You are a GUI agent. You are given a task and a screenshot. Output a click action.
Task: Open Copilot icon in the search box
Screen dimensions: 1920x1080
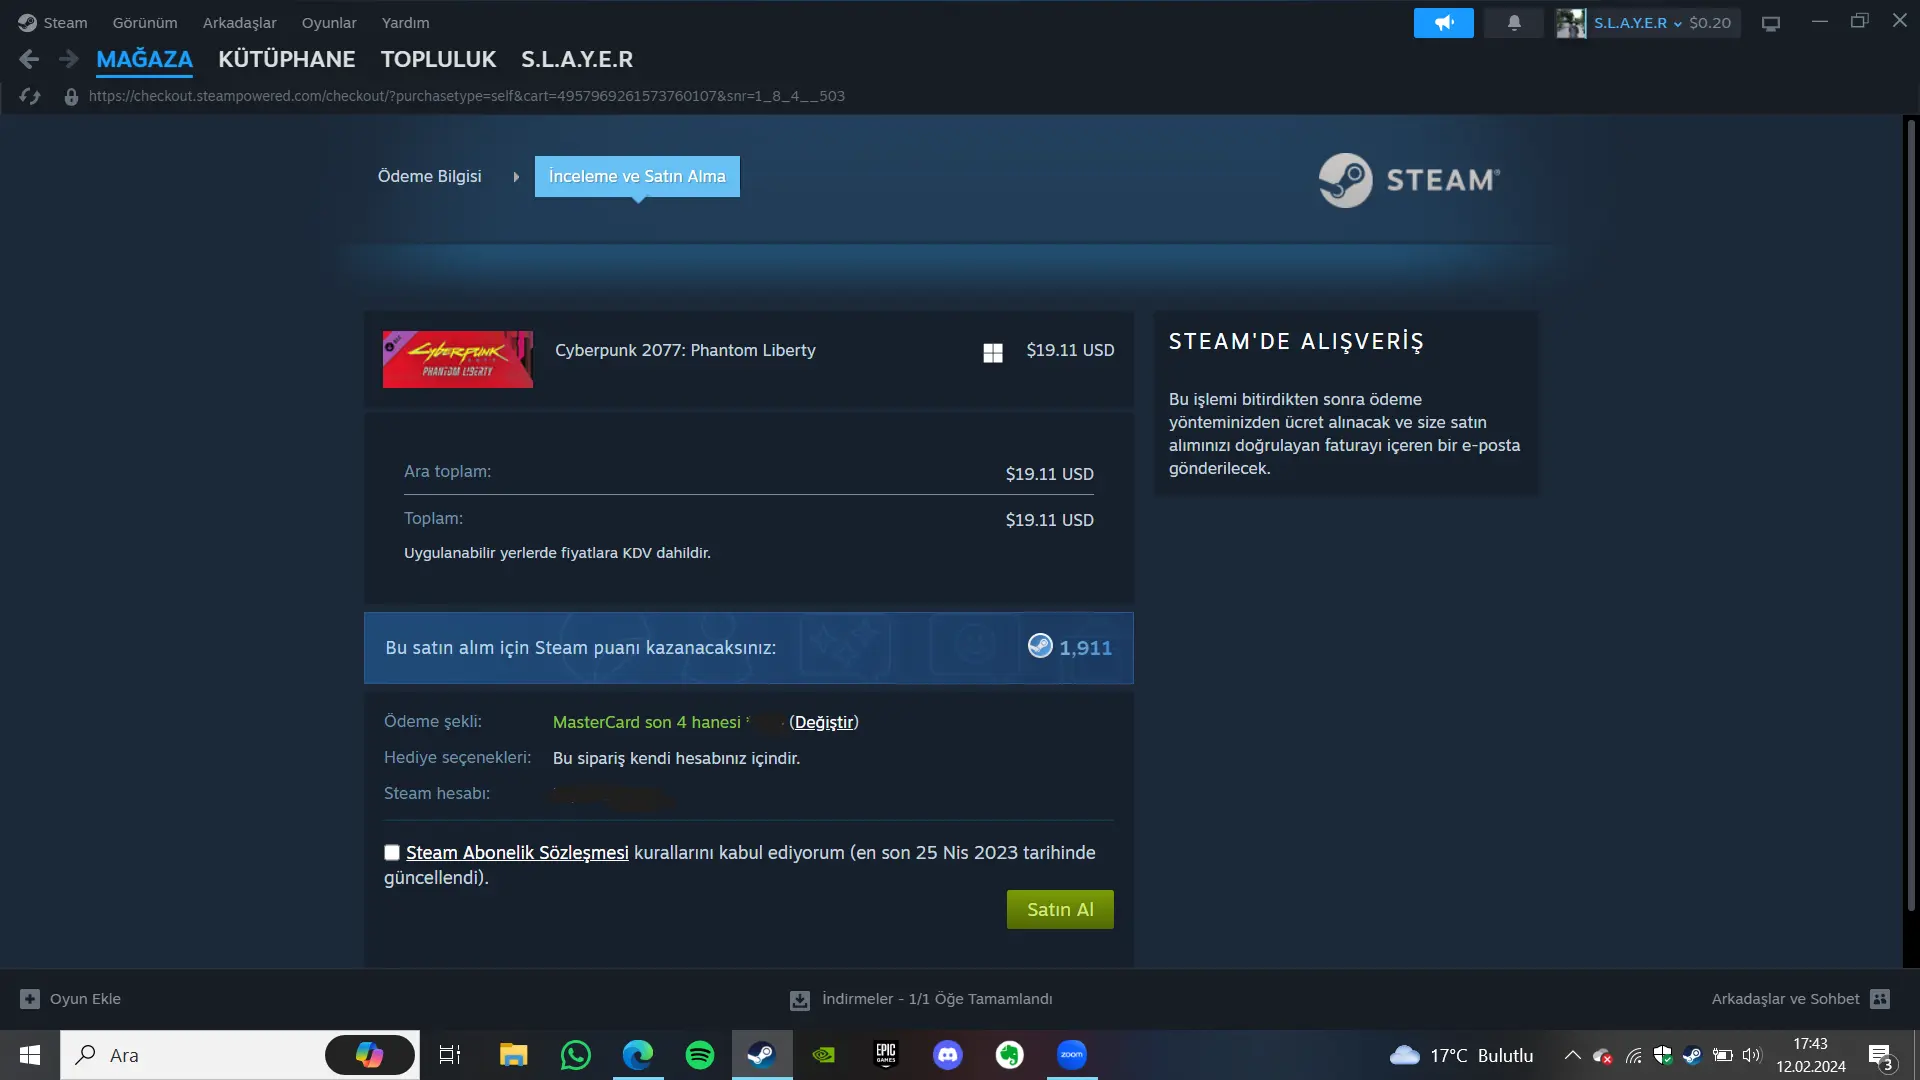[x=369, y=1055]
